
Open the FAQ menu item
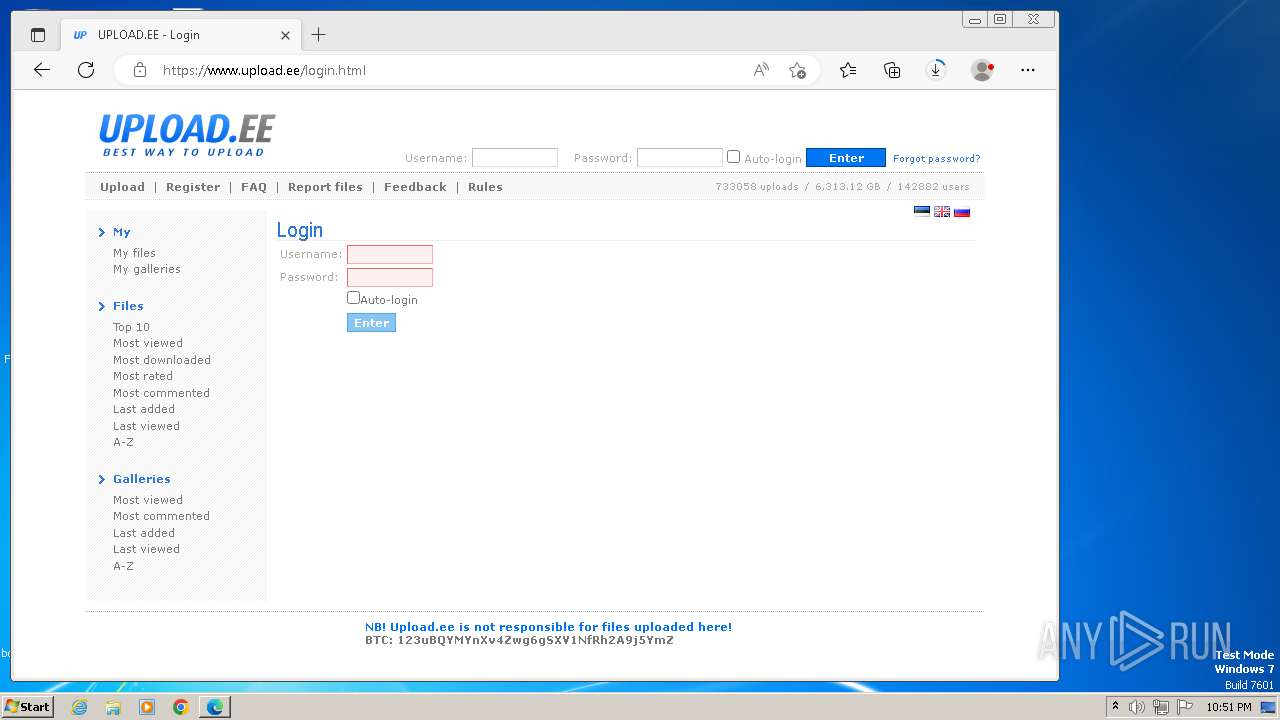pyautogui.click(x=254, y=187)
